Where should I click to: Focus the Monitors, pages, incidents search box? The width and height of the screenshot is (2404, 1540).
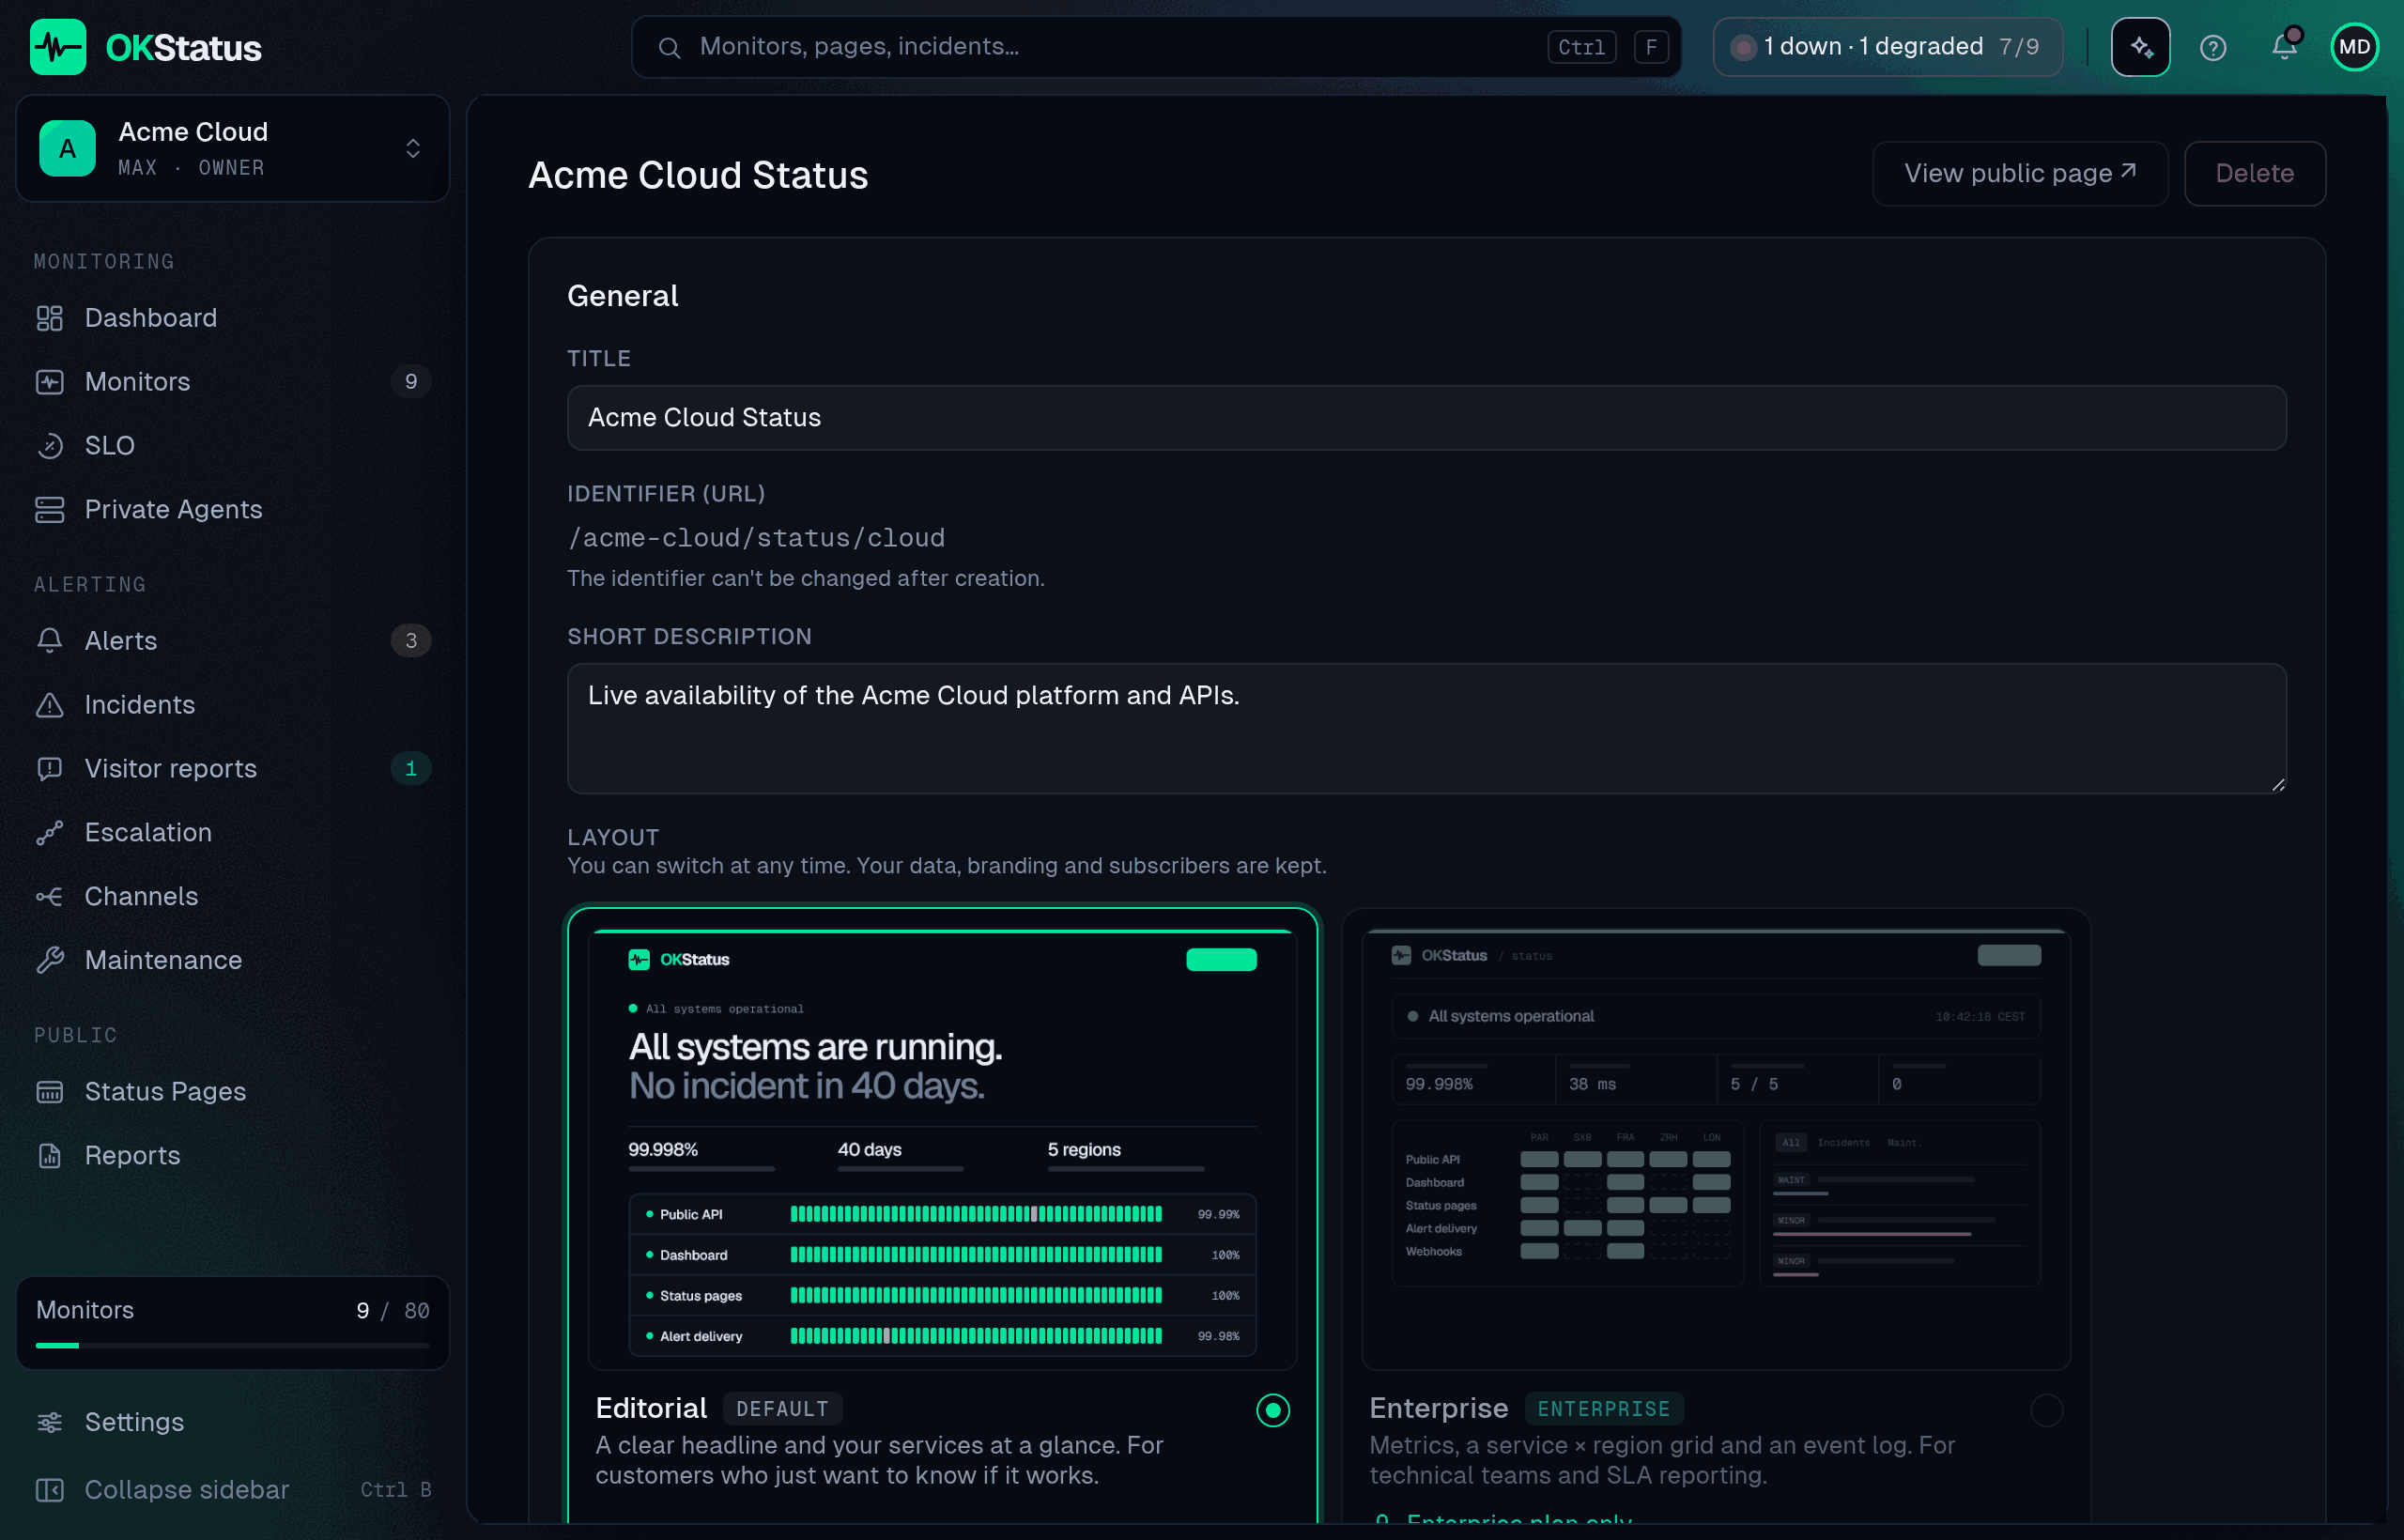pos(1155,47)
